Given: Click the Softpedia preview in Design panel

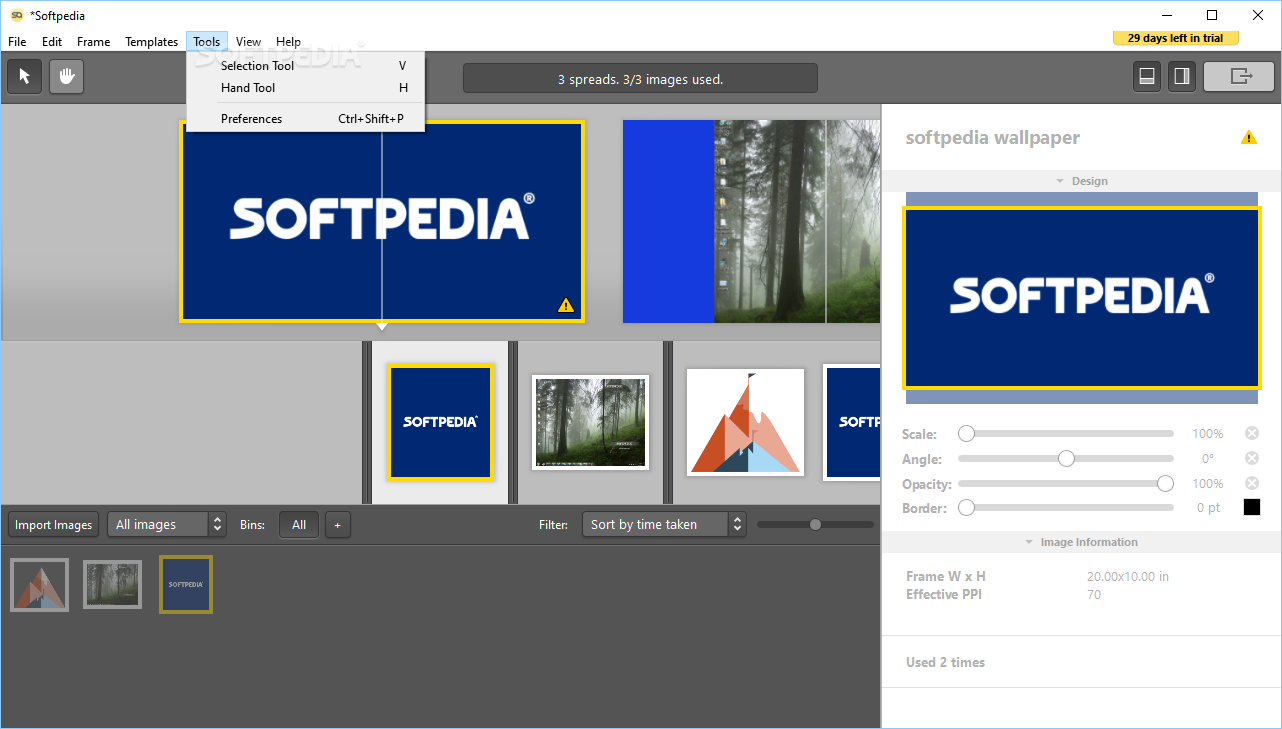Looking at the screenshot, I should 1082,298.
